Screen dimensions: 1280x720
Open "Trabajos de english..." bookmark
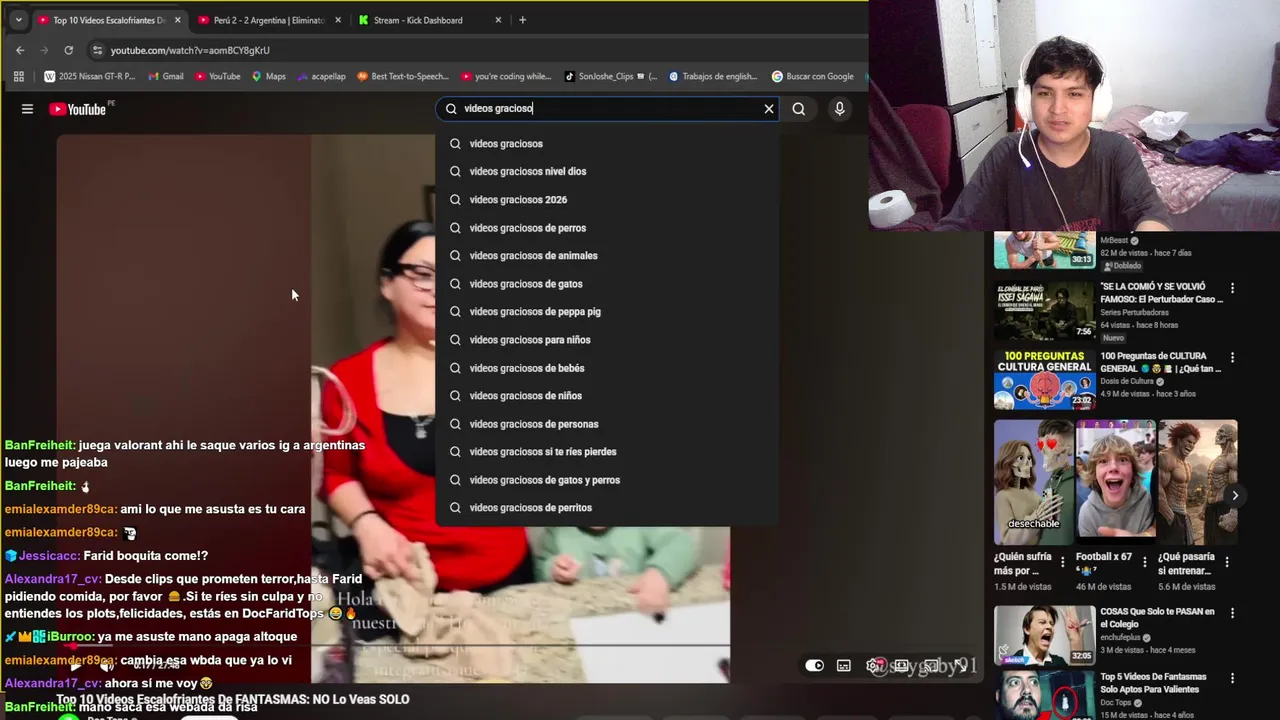coord(713,76)
